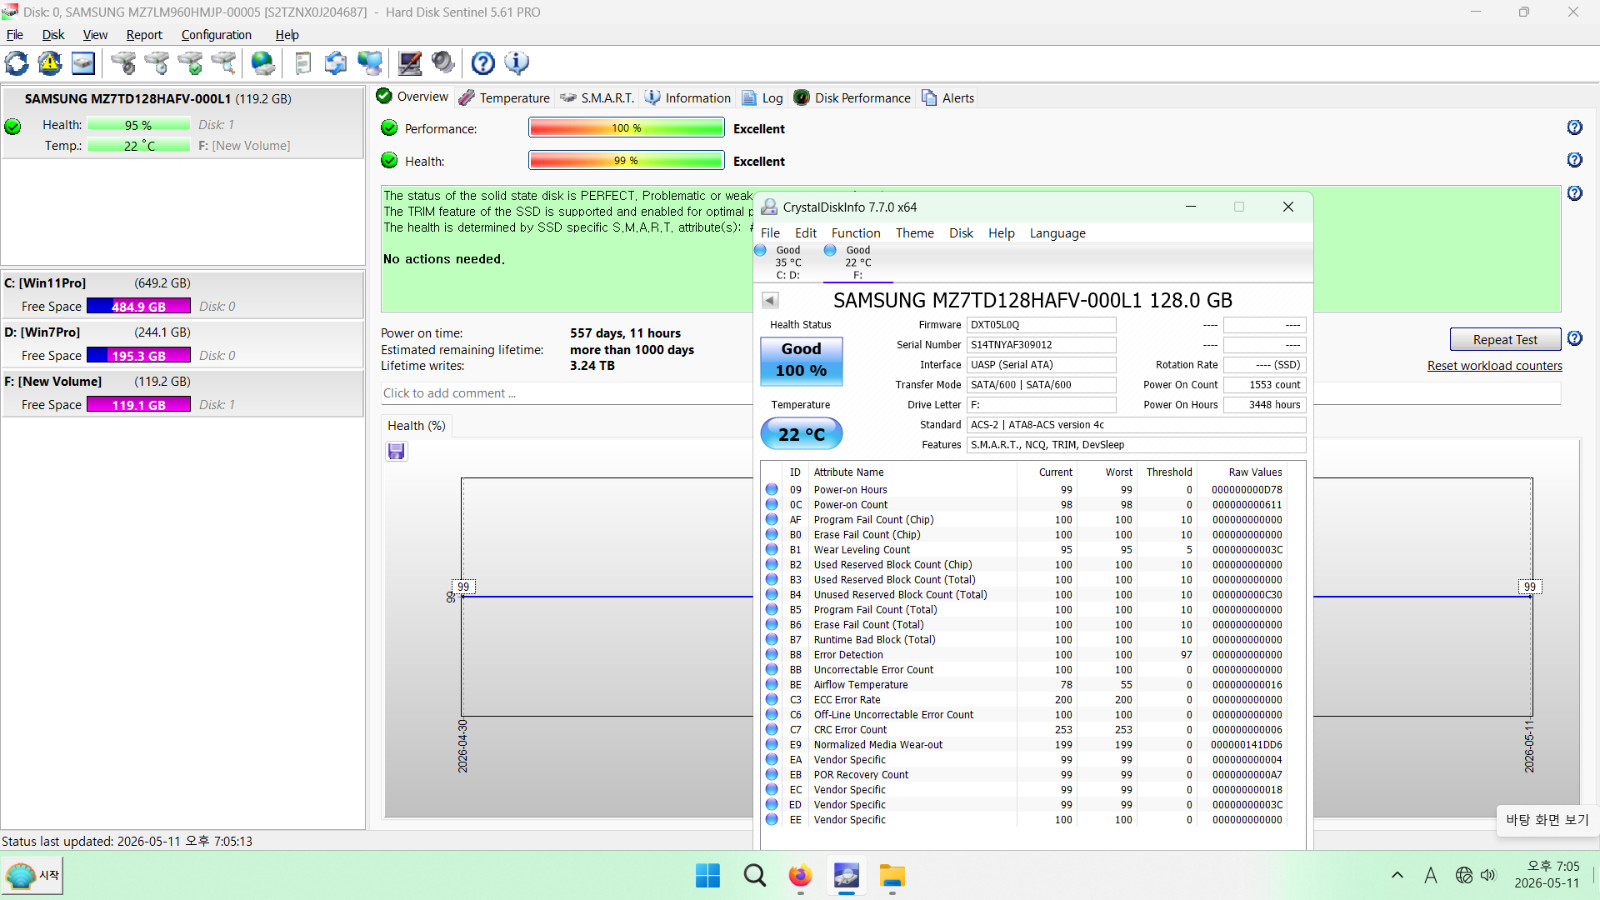
Task: Open the Alerts tab
Action: [948, 98]
